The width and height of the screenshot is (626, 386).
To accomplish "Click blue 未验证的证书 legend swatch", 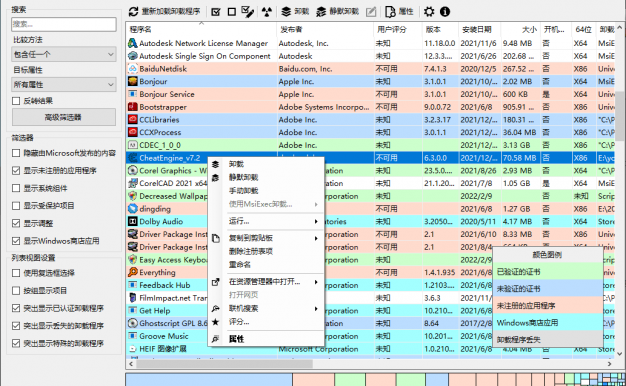I will (x=547, y=288).
